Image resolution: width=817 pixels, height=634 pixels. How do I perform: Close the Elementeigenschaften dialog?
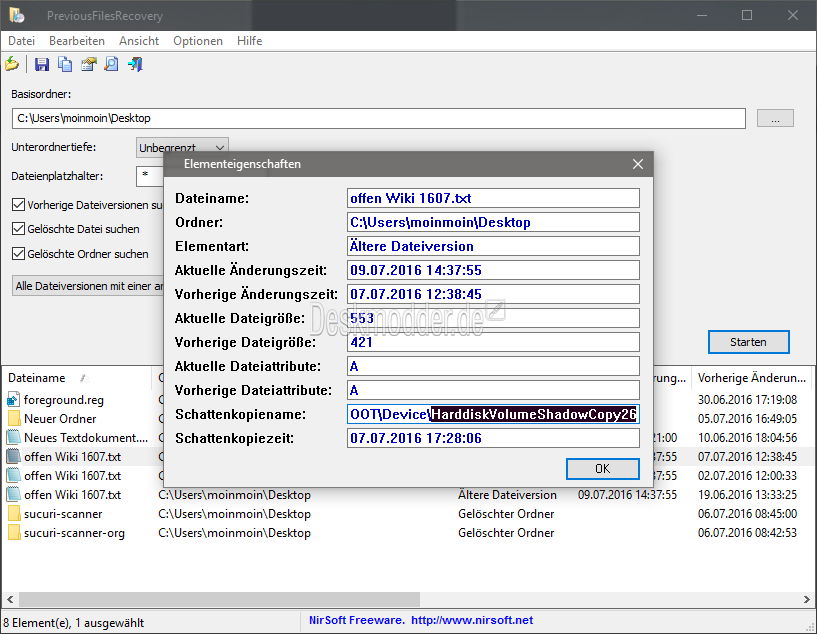pos(638,164)
